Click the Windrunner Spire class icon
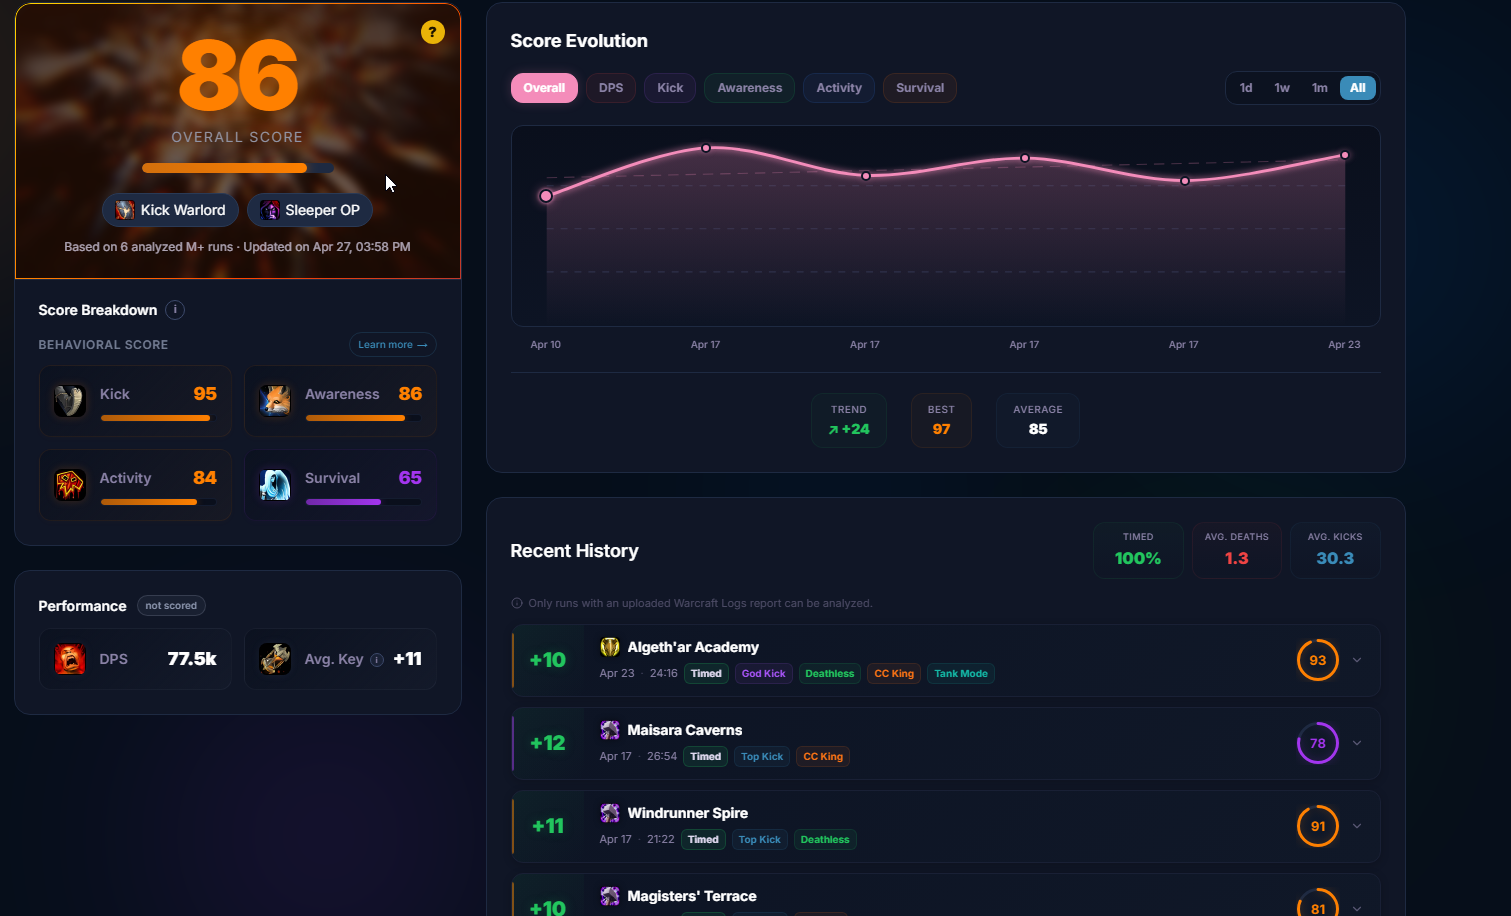The height and width of the screenshot is (916, 1511). pyautogui.click(x=610, y=813)
